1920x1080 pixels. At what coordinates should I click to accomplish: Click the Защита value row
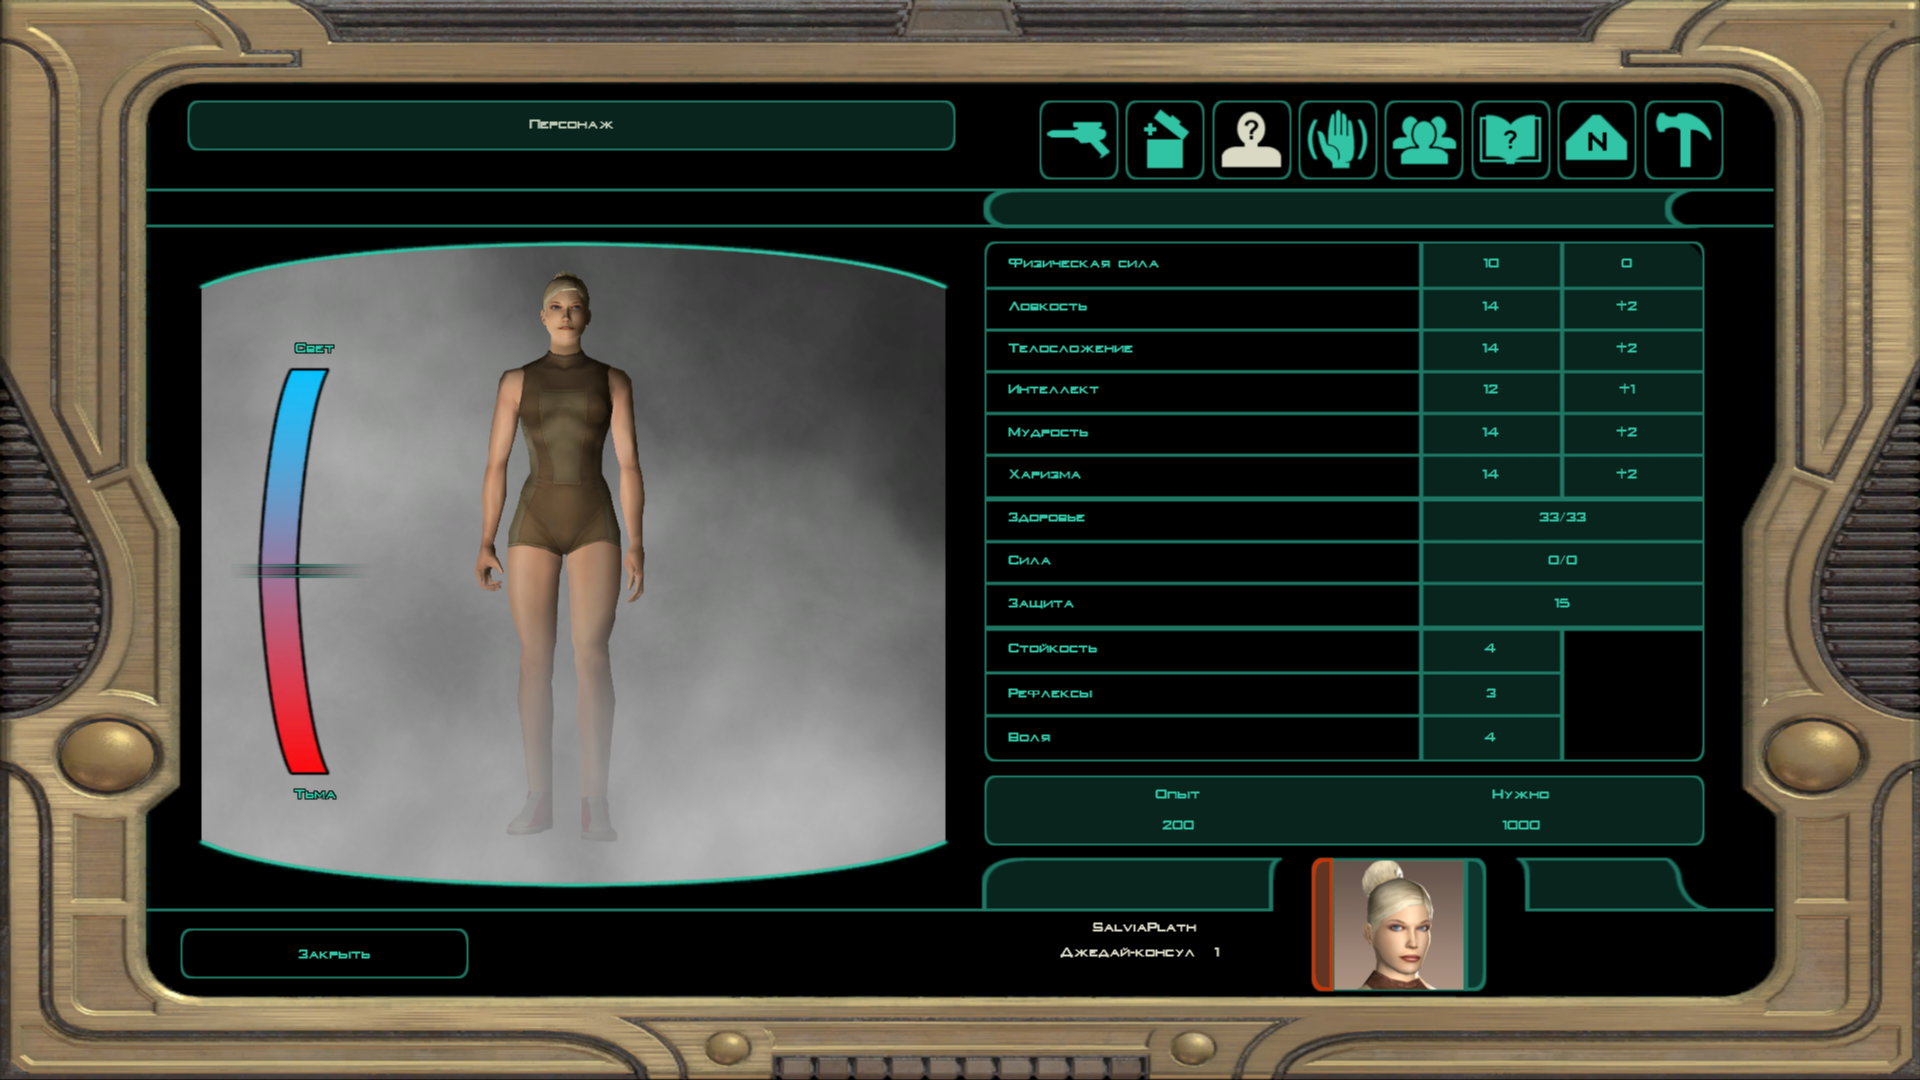pyautogui.click(x=1342, y=604)
